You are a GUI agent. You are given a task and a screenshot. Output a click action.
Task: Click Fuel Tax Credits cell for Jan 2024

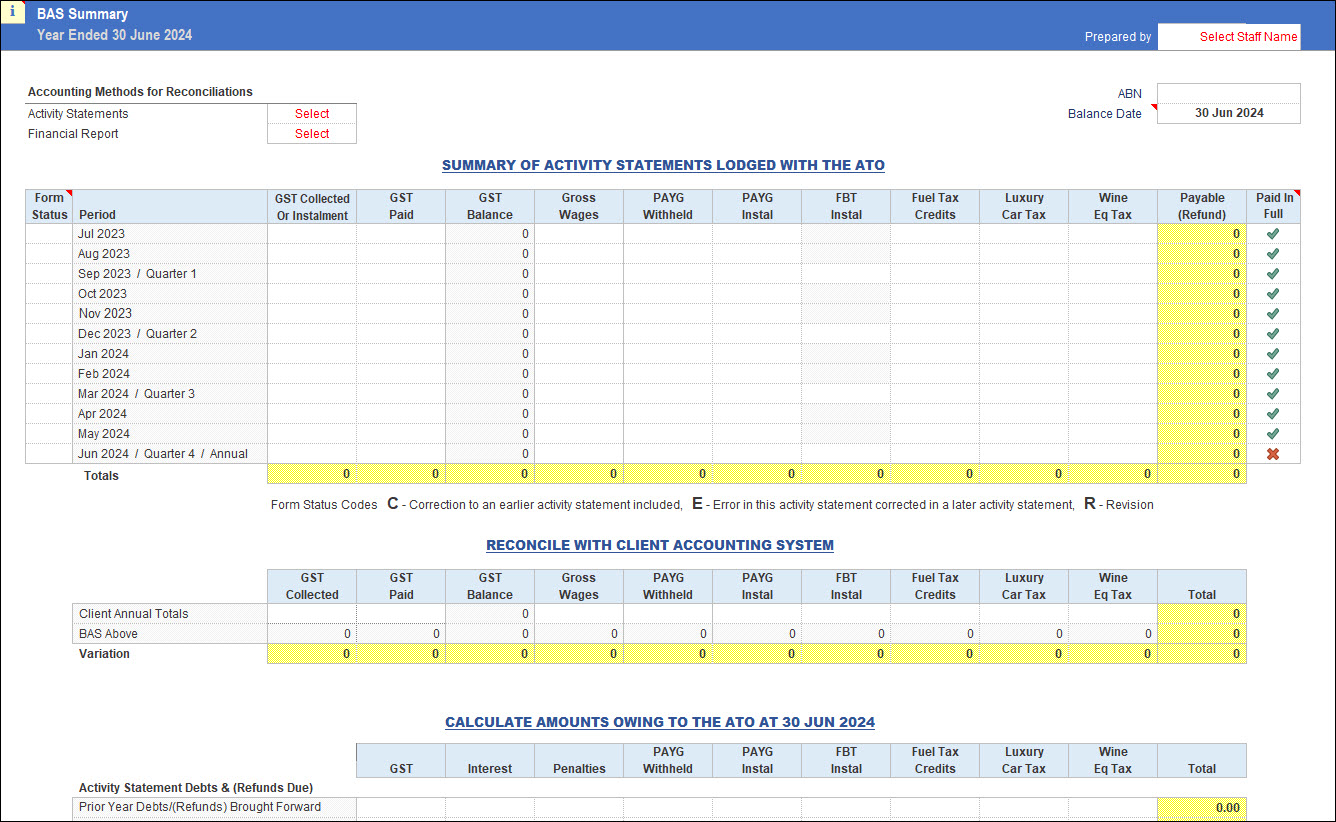[x=935, y=353]
